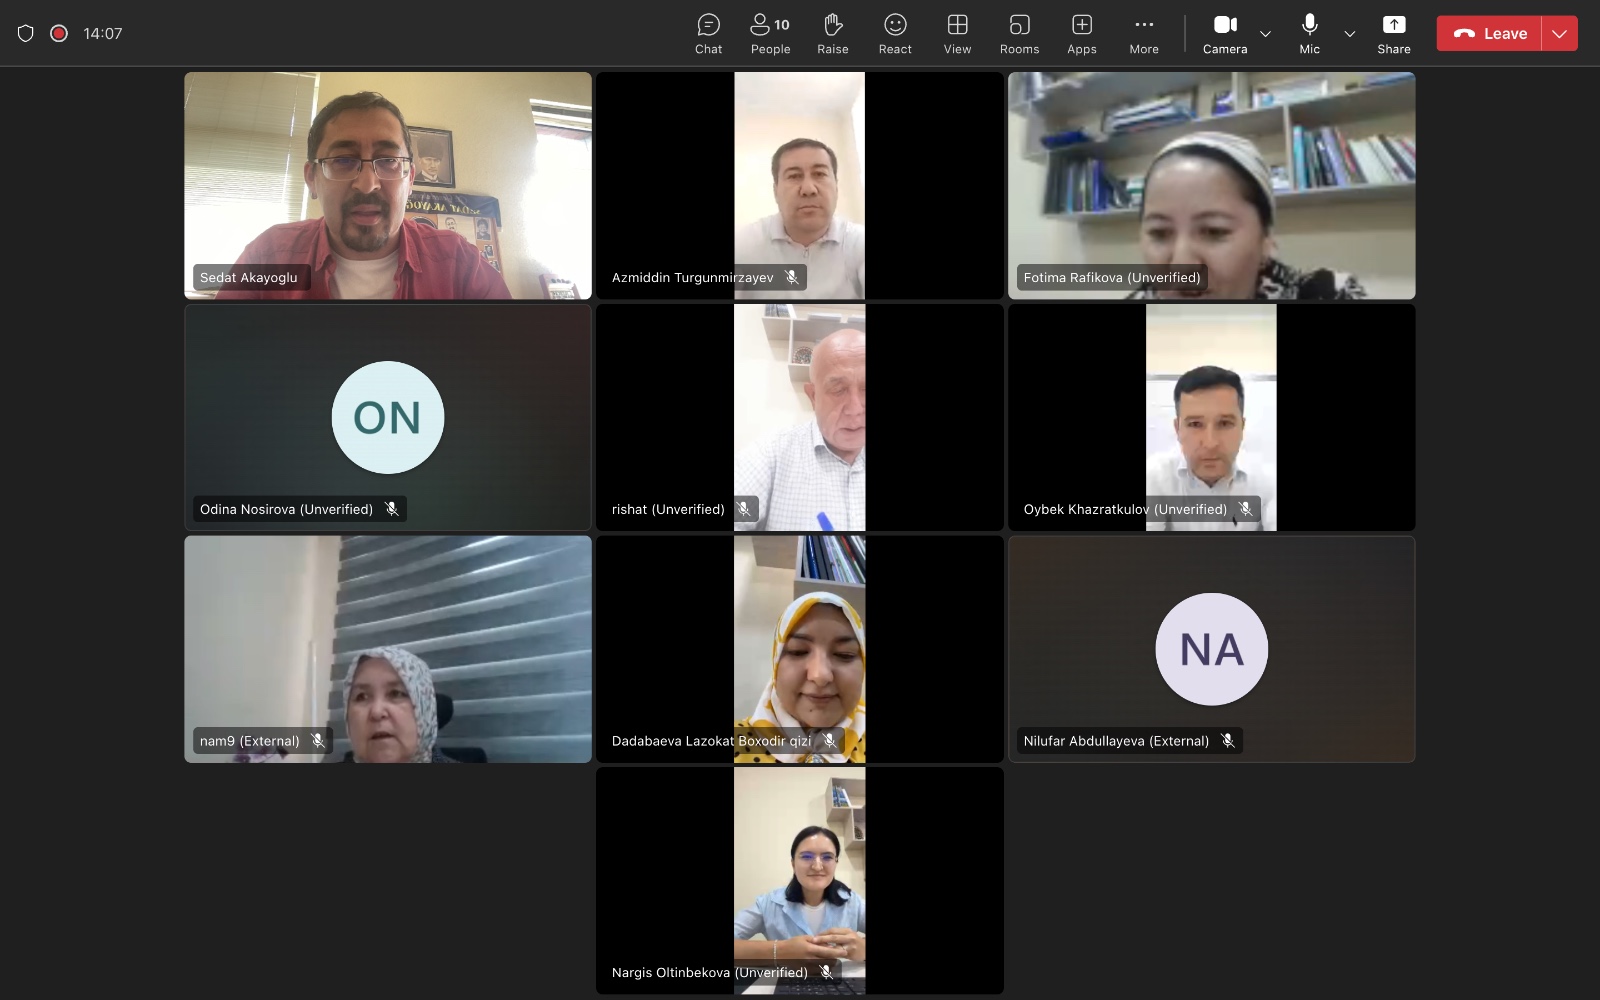1600x1000 pixels.
Task: Click the Dadabaeva Lazokat Boxodir qizi label
Action: [712, 741]
